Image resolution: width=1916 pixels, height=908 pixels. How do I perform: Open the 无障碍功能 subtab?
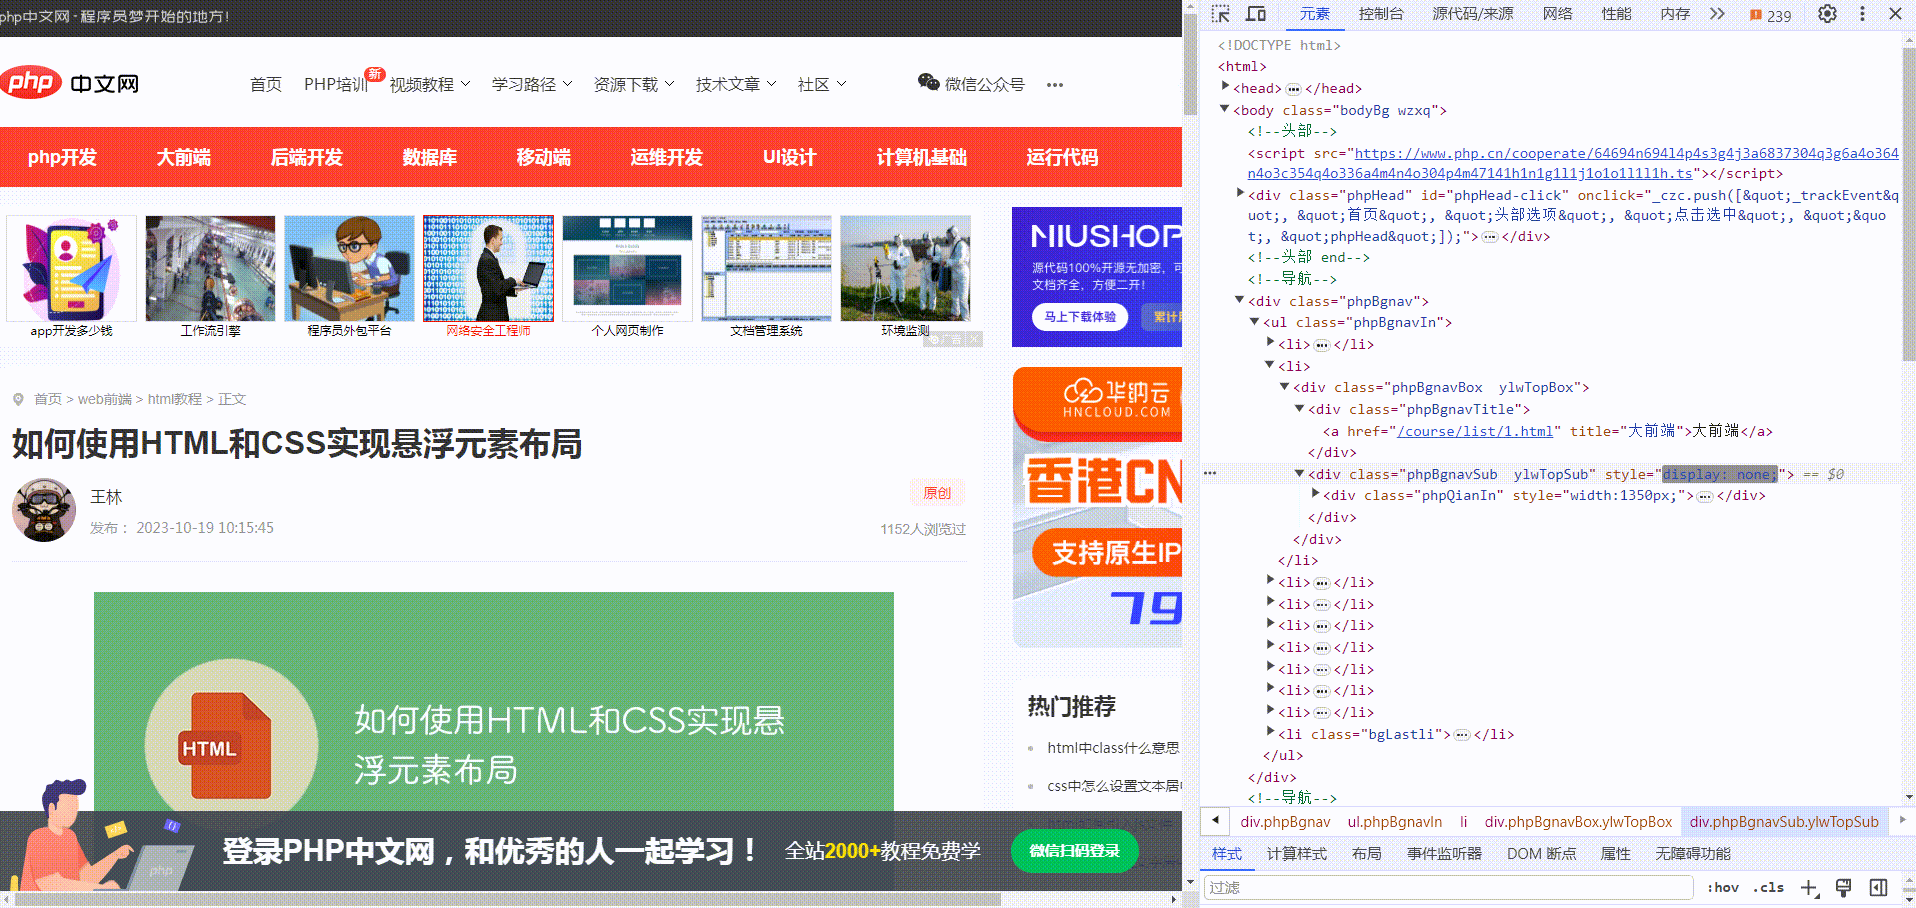pyautogui.click(x=1692, y=854)
